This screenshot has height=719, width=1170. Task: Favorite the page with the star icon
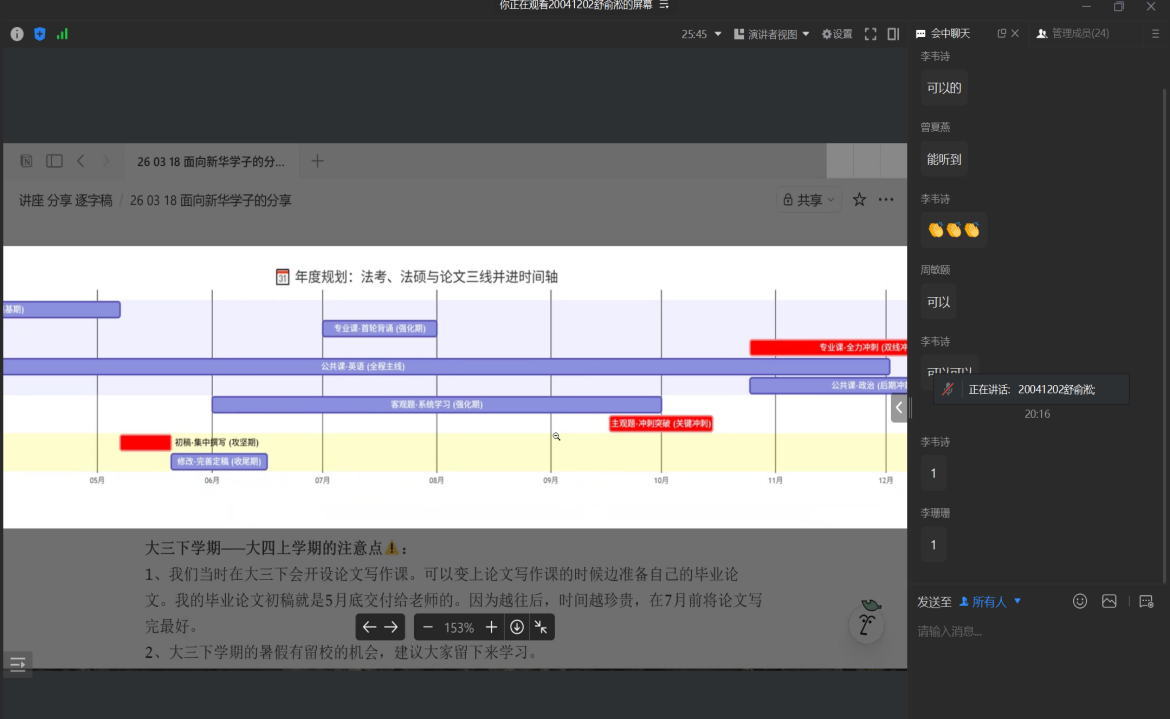click(860, 200)
